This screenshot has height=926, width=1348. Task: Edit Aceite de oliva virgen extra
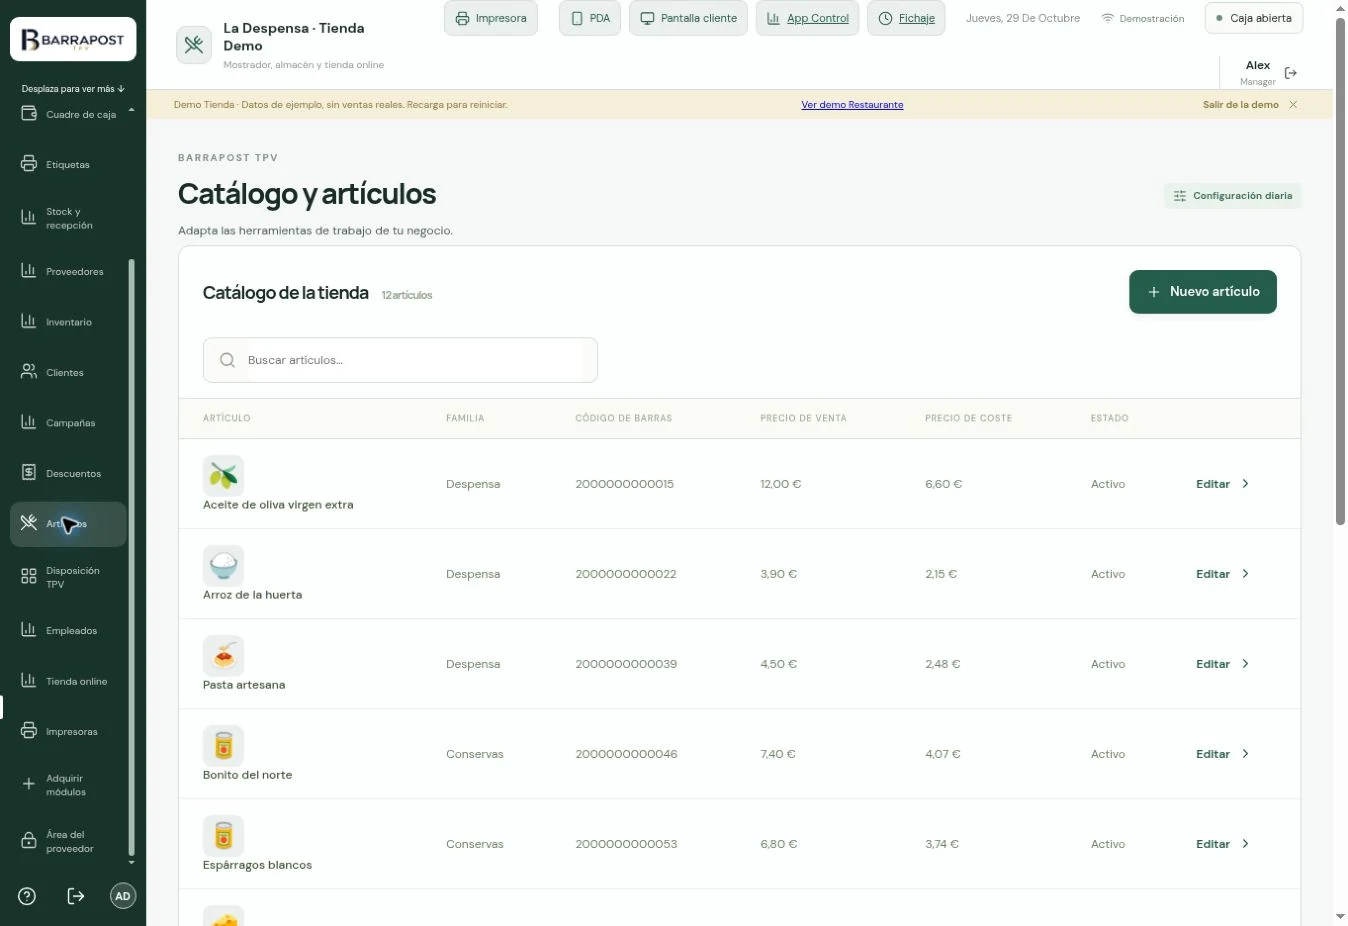(x=1223, y=484)
